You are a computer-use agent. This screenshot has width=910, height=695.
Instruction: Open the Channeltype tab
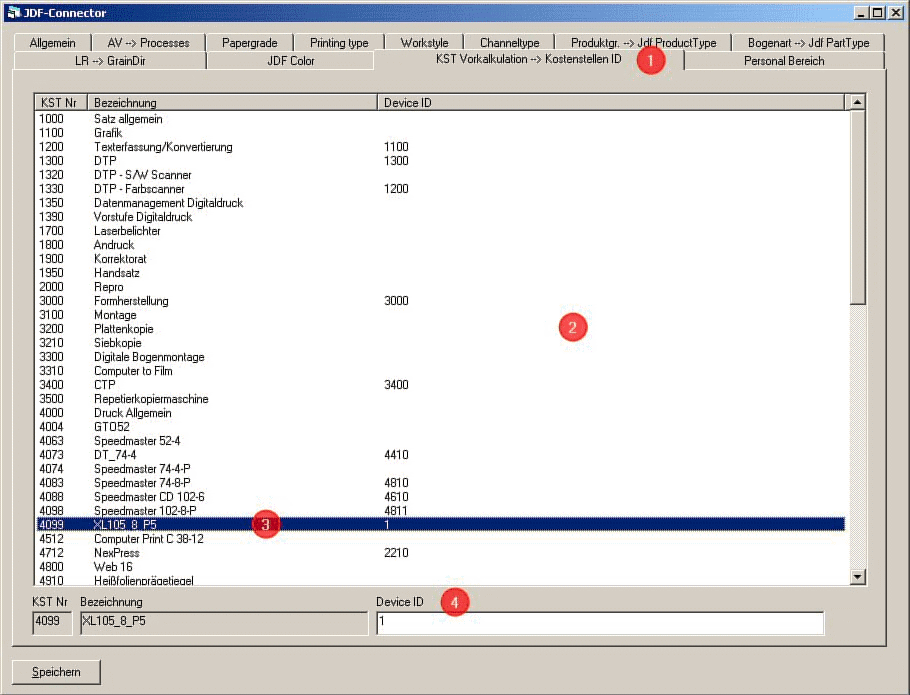510,42
